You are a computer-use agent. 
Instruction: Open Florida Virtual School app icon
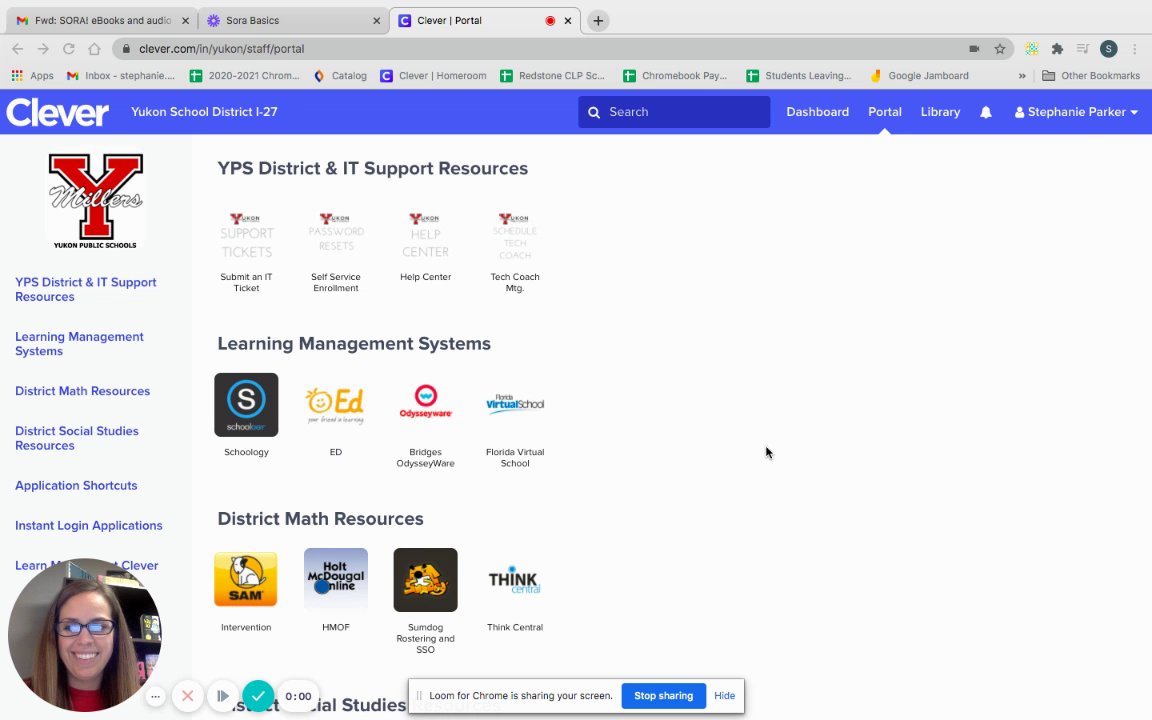coord(515,405)
